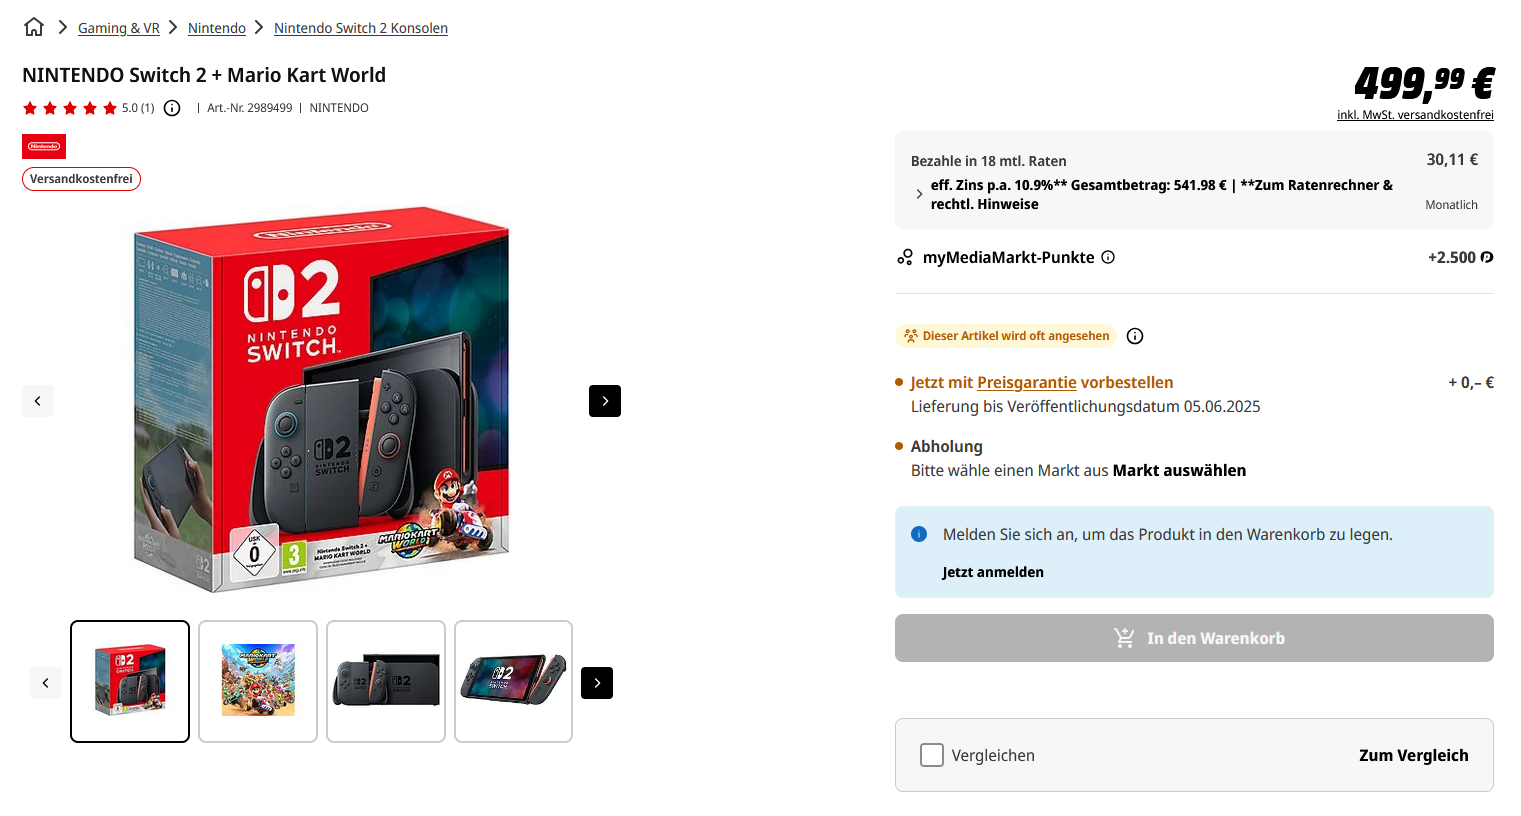Image resolution: width=1521 pixels, height=816 pixels.
Task: Click the In den Warenkorb button
Action: tap(1194, 638)
